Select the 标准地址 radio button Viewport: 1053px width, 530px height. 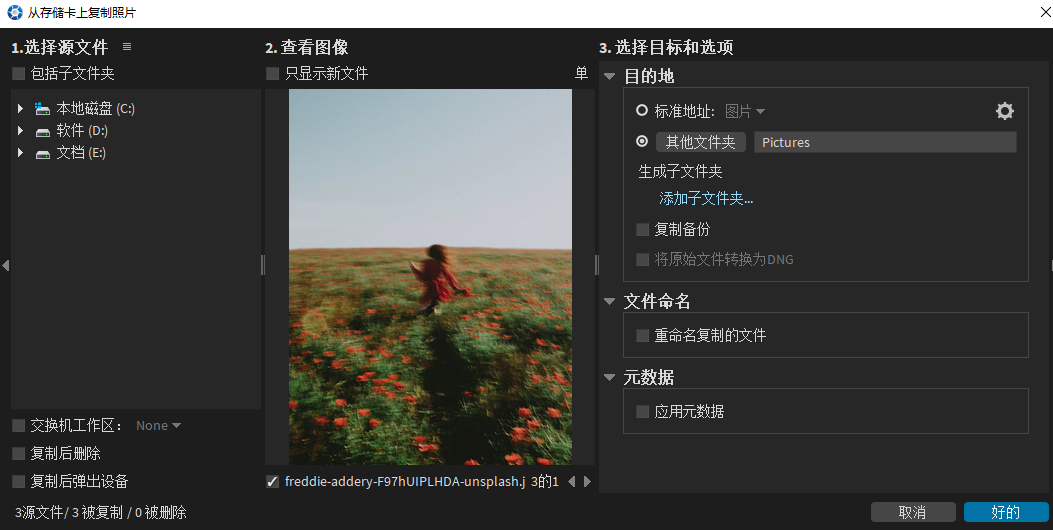(642, 111)
